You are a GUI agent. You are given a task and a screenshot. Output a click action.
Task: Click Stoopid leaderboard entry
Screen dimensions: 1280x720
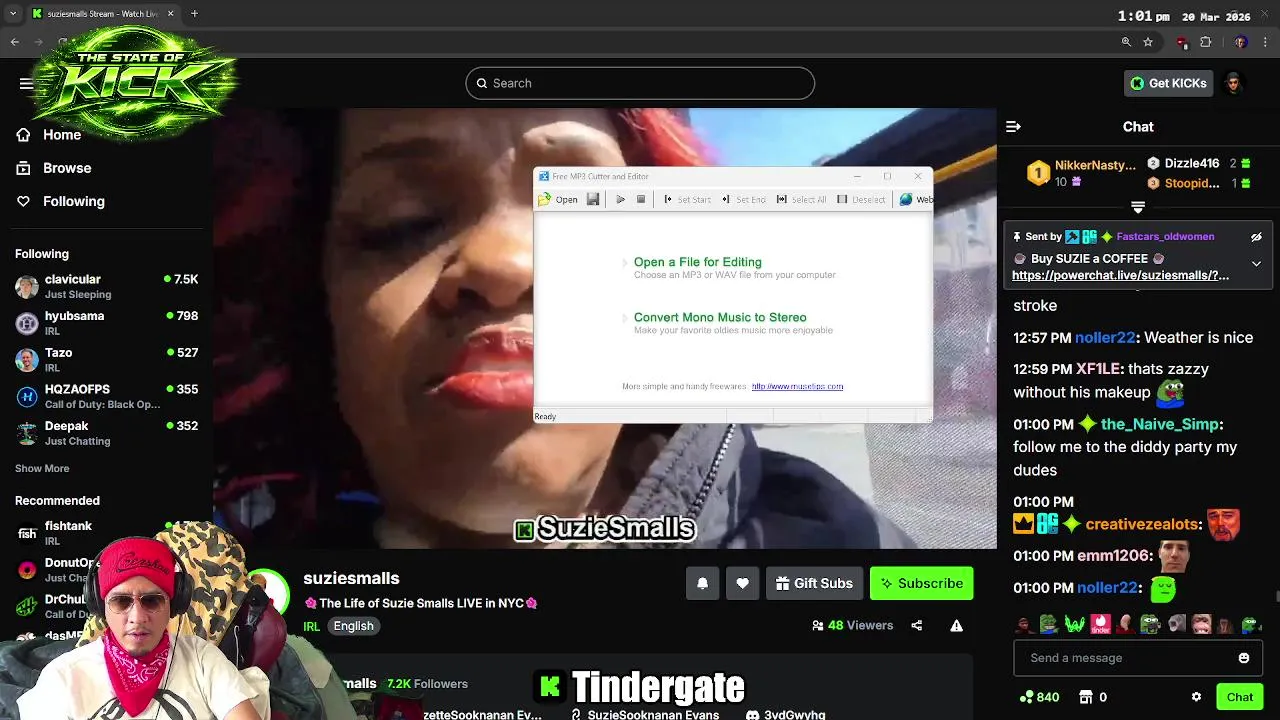pos(1198,183)
